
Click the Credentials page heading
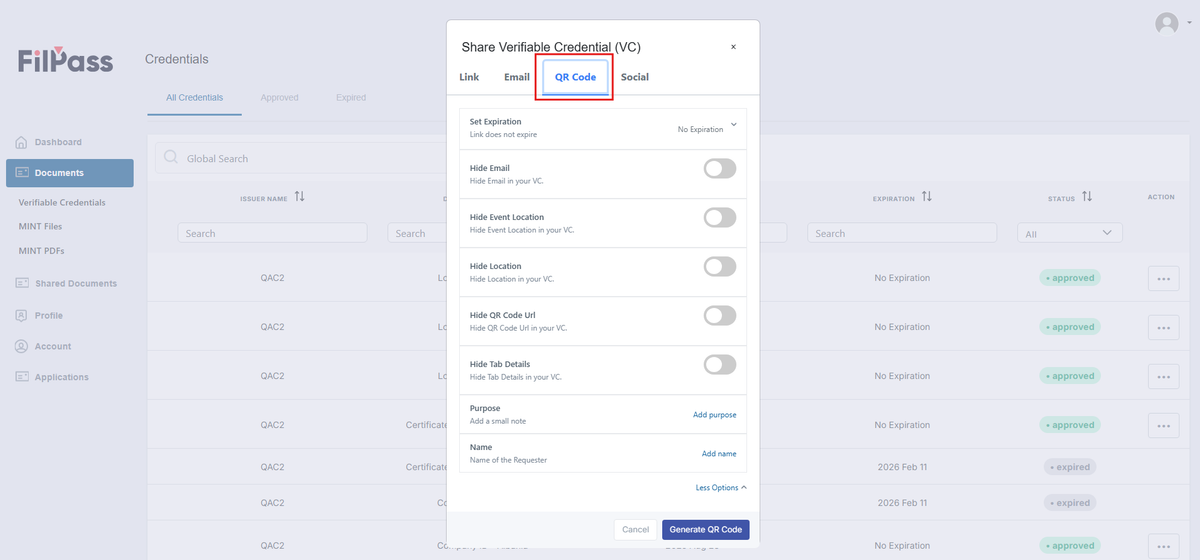(x=177, y=59)
